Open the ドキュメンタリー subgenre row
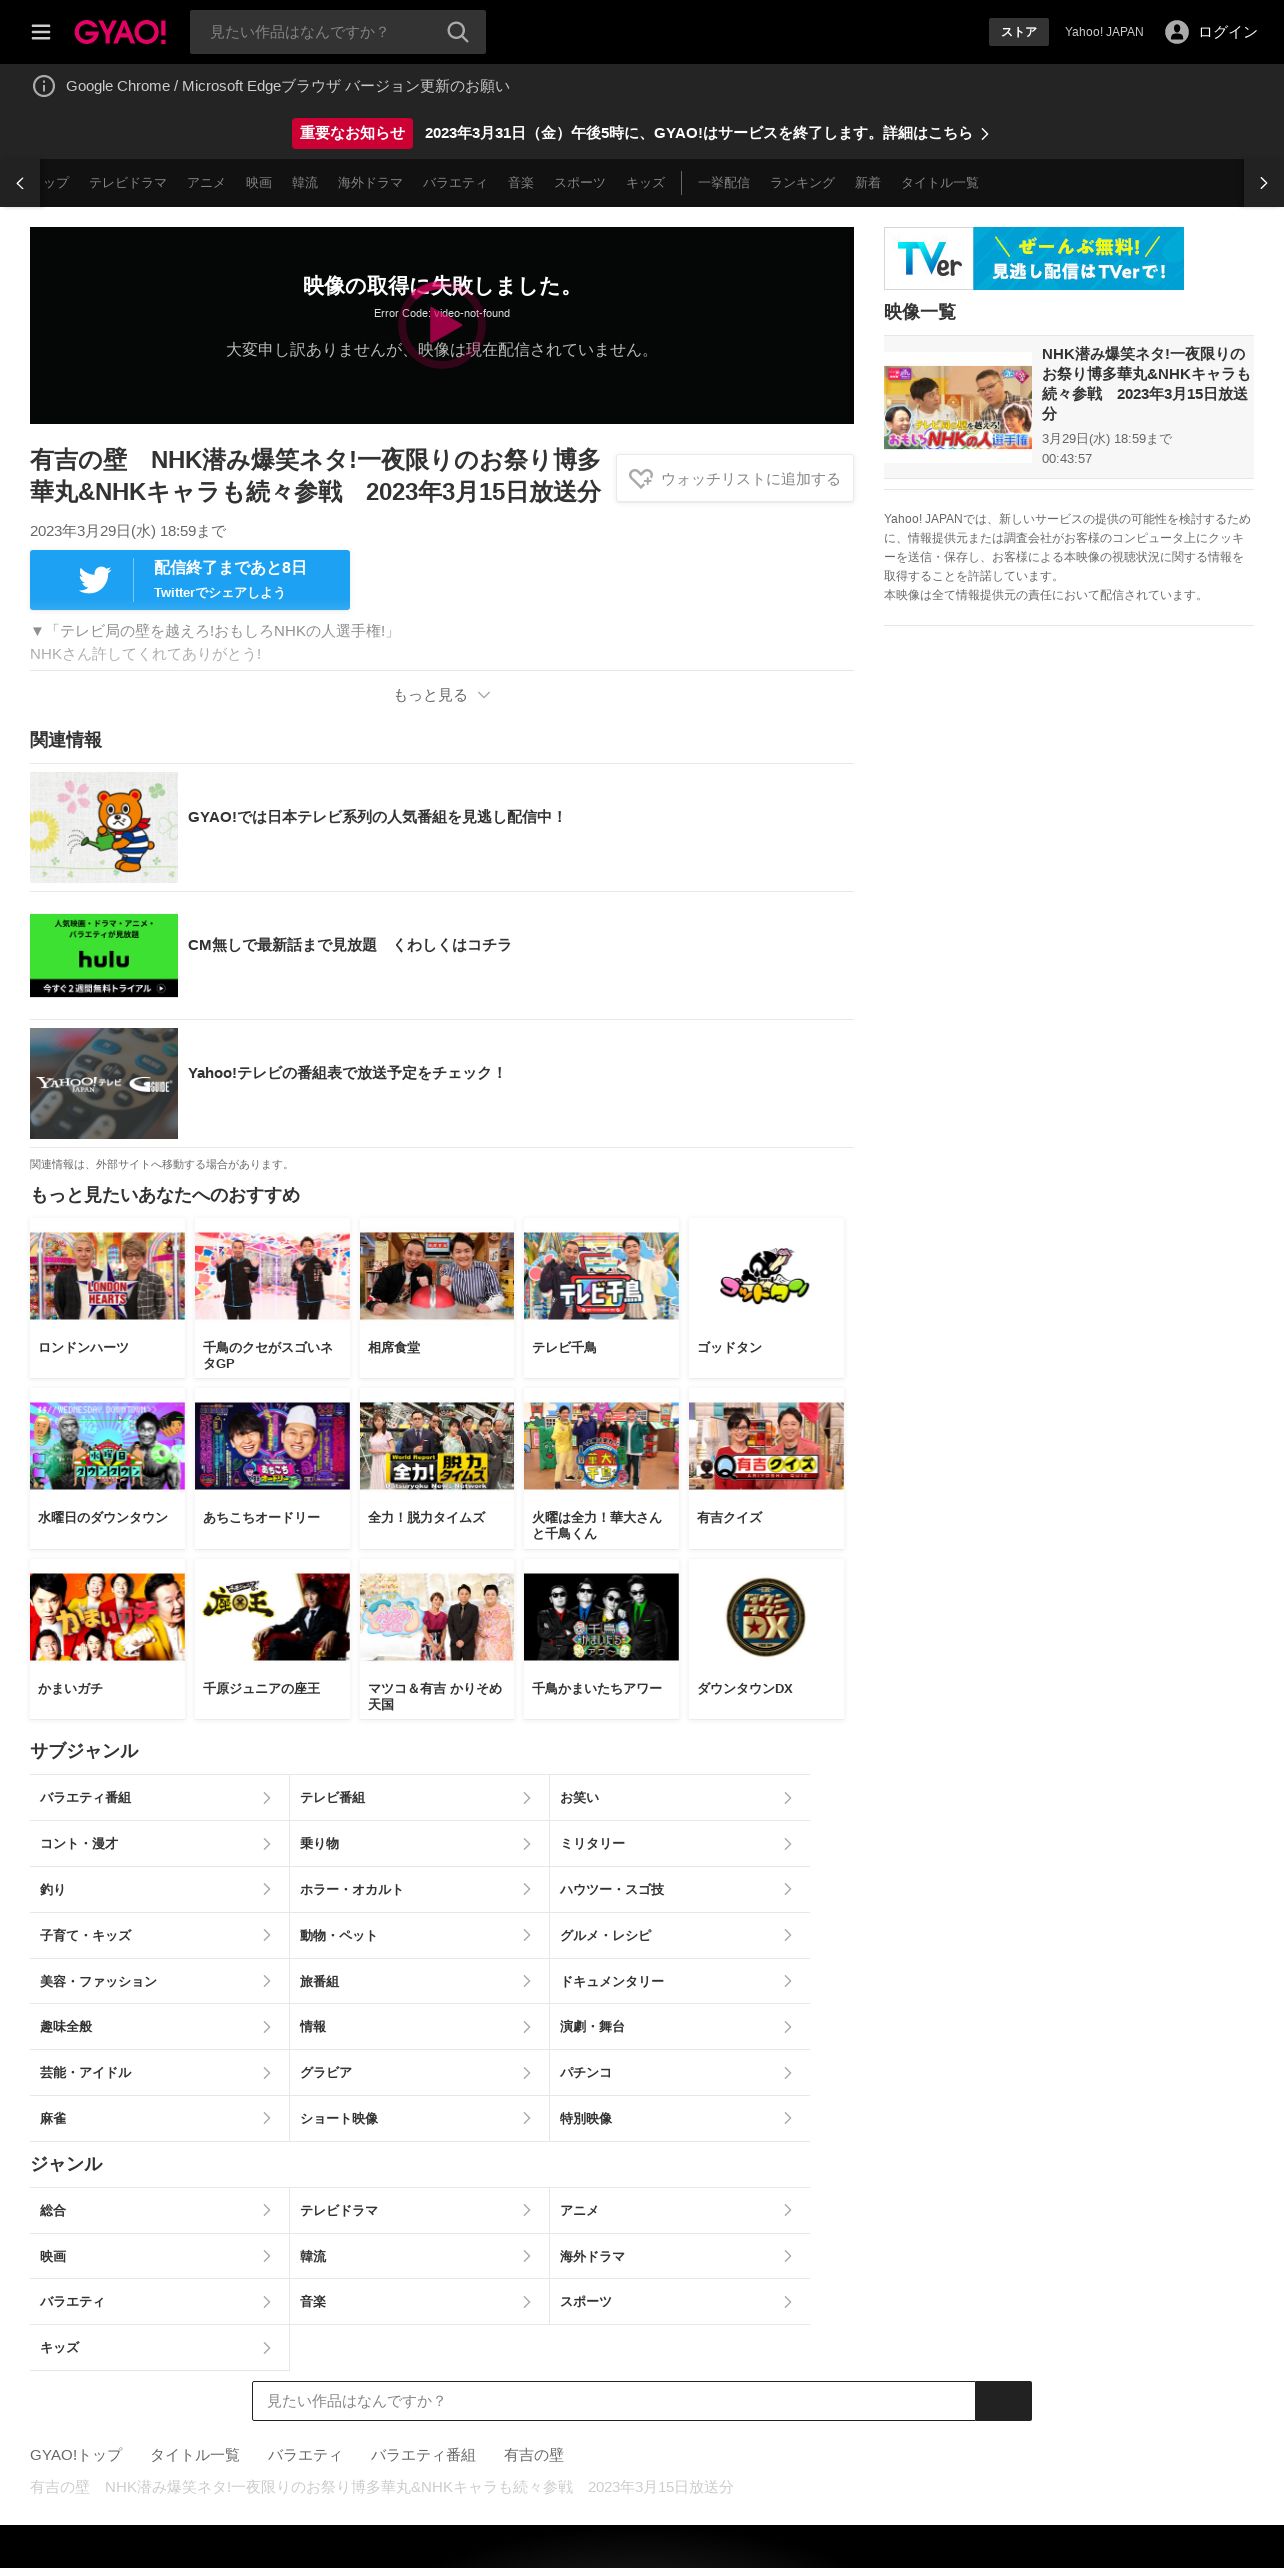Image resolution: width=1284 pixels, height=2568 pixels. [680, 1982]
